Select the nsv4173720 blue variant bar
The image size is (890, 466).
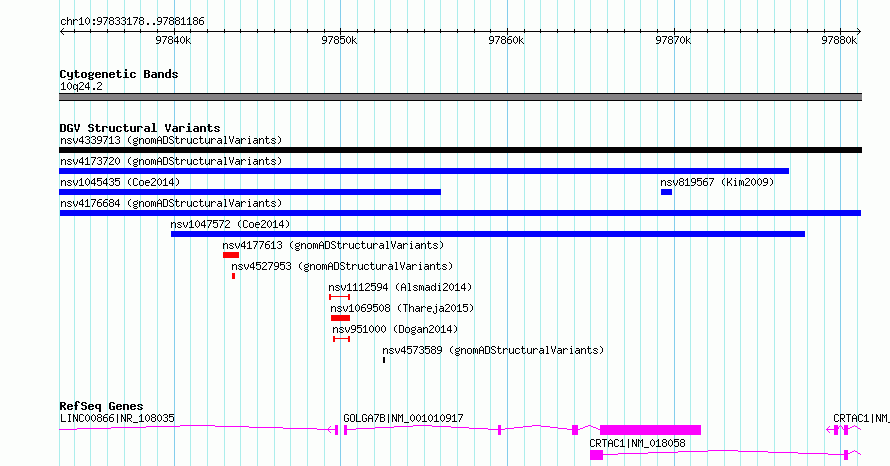coord(424,171)
